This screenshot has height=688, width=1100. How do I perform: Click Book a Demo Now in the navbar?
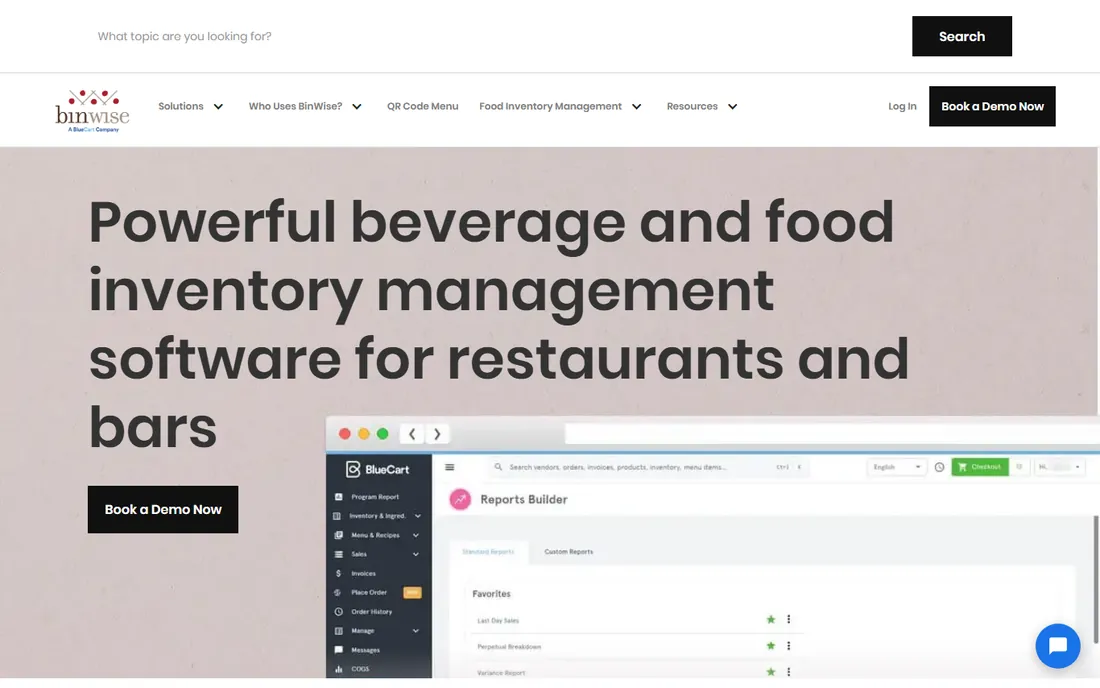(x=992, y=107)
